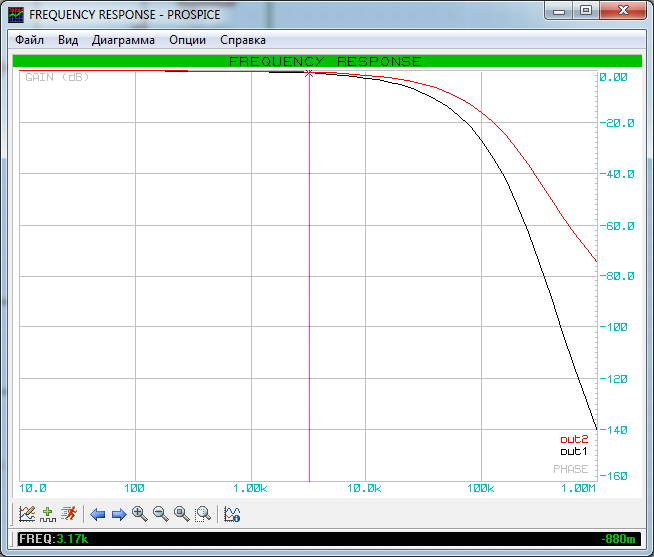Click the Add Trace icon
The image size is (654, 557).
[47, 514]
